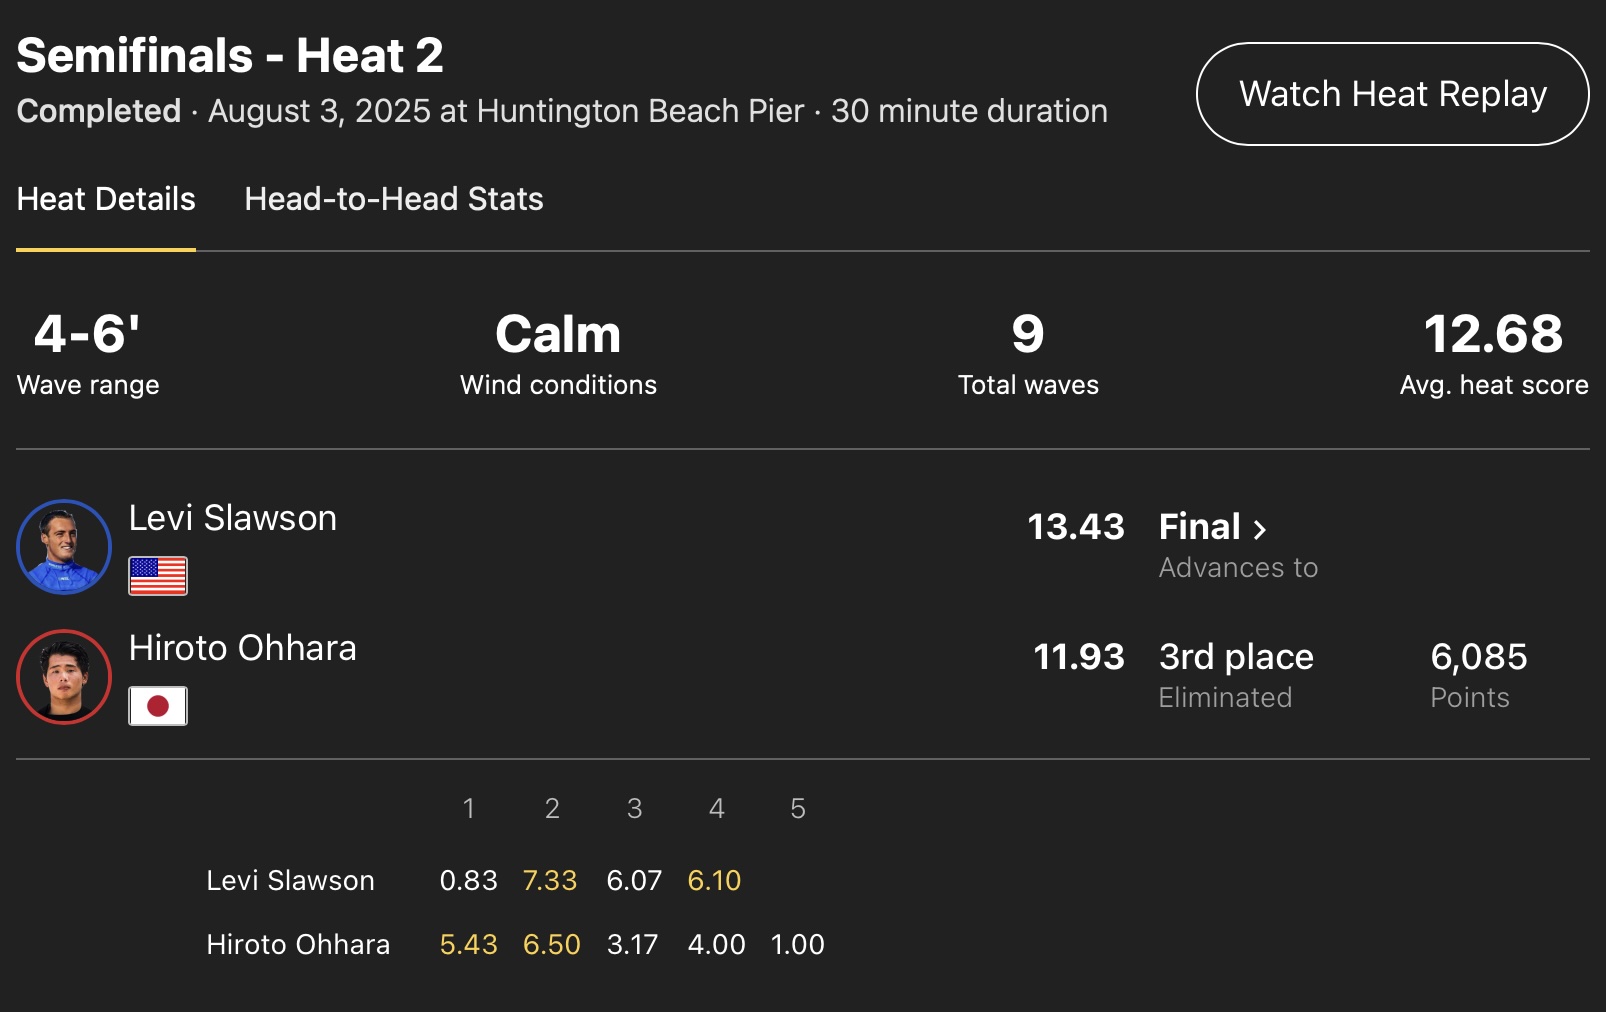1606x1012 pixels.
Task: Click Levi Slawson's 13.43 heat total
Action: coord(1076,527)
